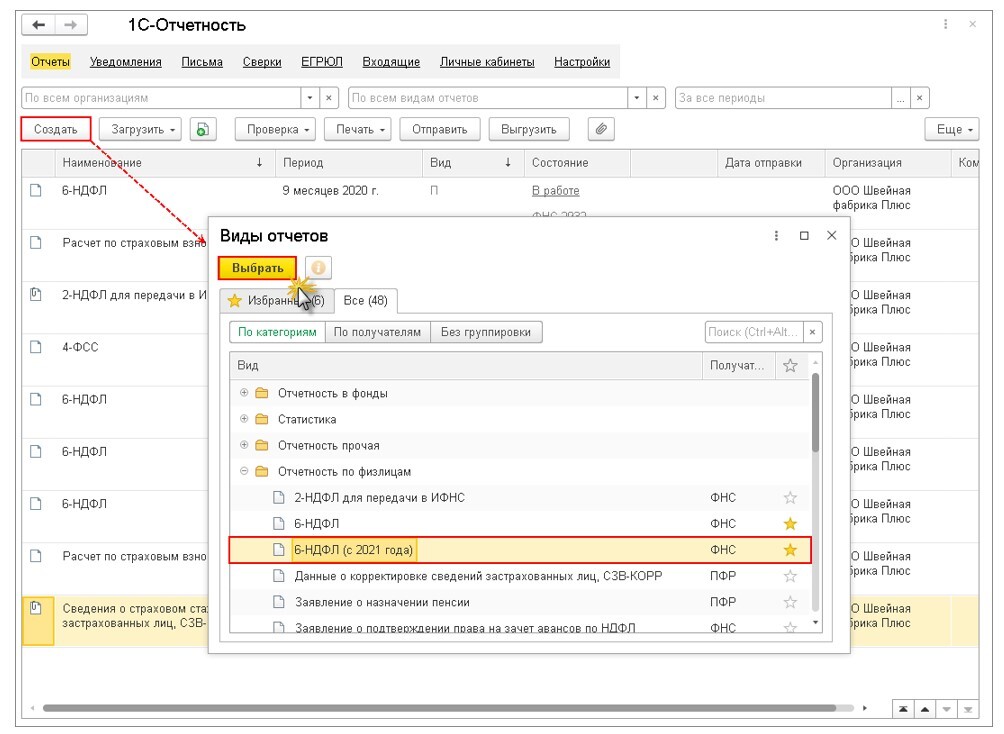This screenshot has width=1004, height=734.
Task: Open the three-dot menu in Виды отчетов dialog
Action: tap(776, 236)
